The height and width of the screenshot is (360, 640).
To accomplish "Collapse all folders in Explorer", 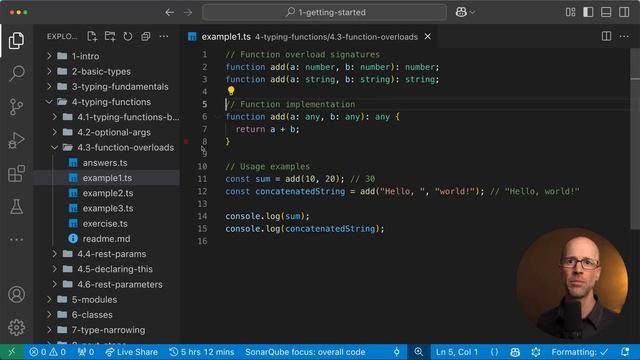I will pos(146,36).
